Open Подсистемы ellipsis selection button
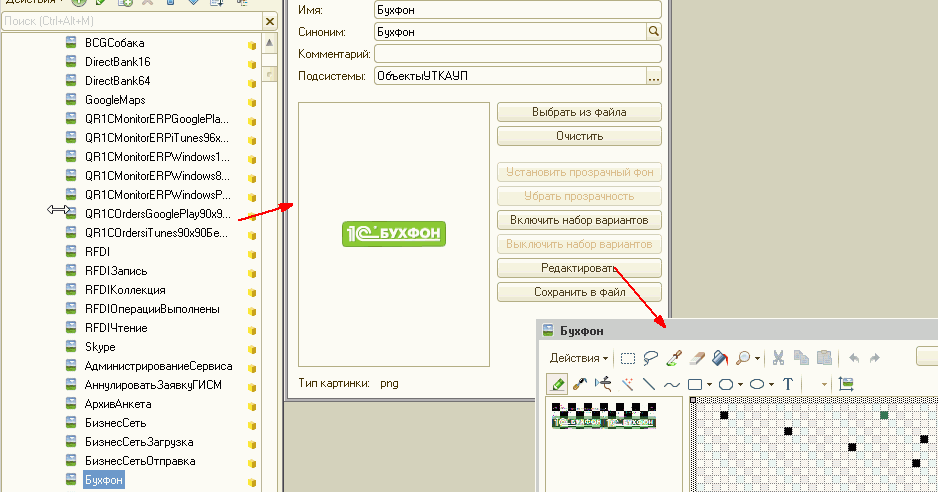 point(654,77)
